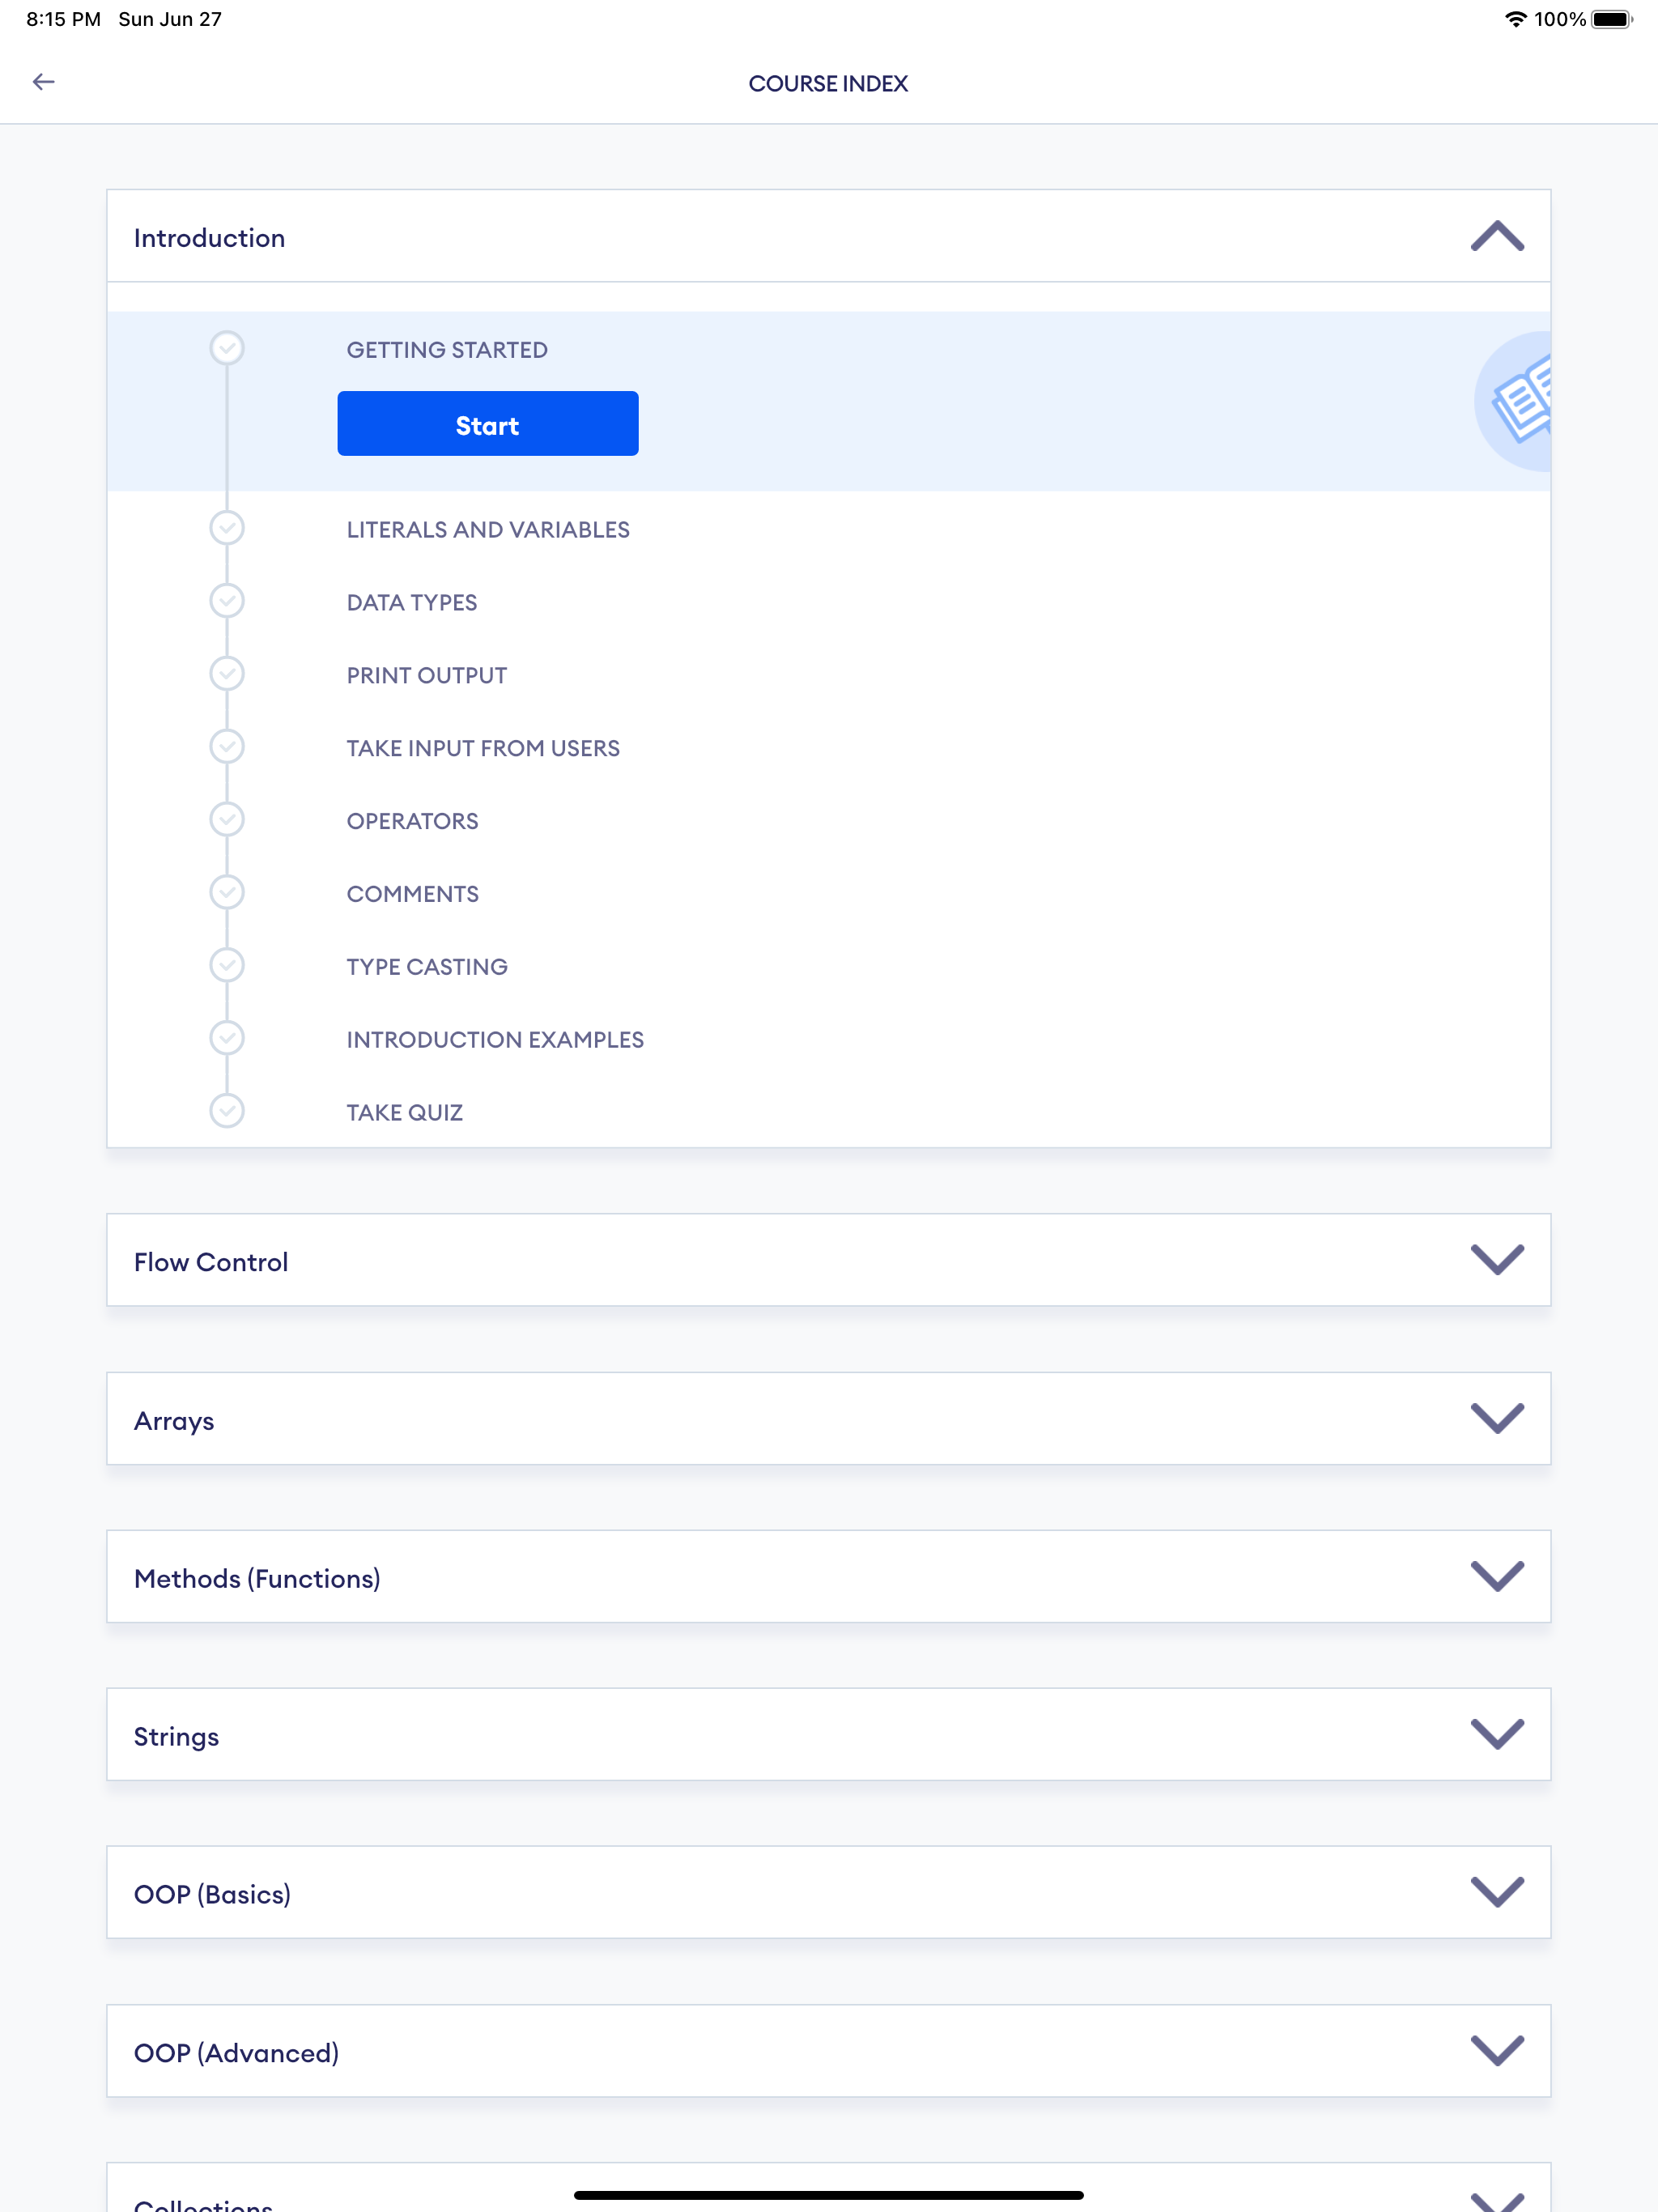Viewport: 1658px width, 2212px height.
Task: Click the check circle beside TAKE QUIZ
Action: (228, 1111)
